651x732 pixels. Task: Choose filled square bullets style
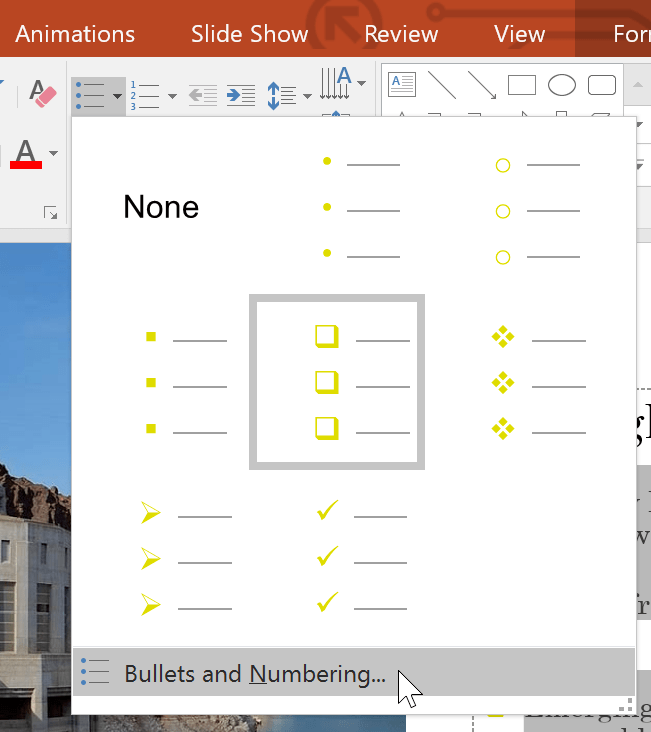coord(161,382)
